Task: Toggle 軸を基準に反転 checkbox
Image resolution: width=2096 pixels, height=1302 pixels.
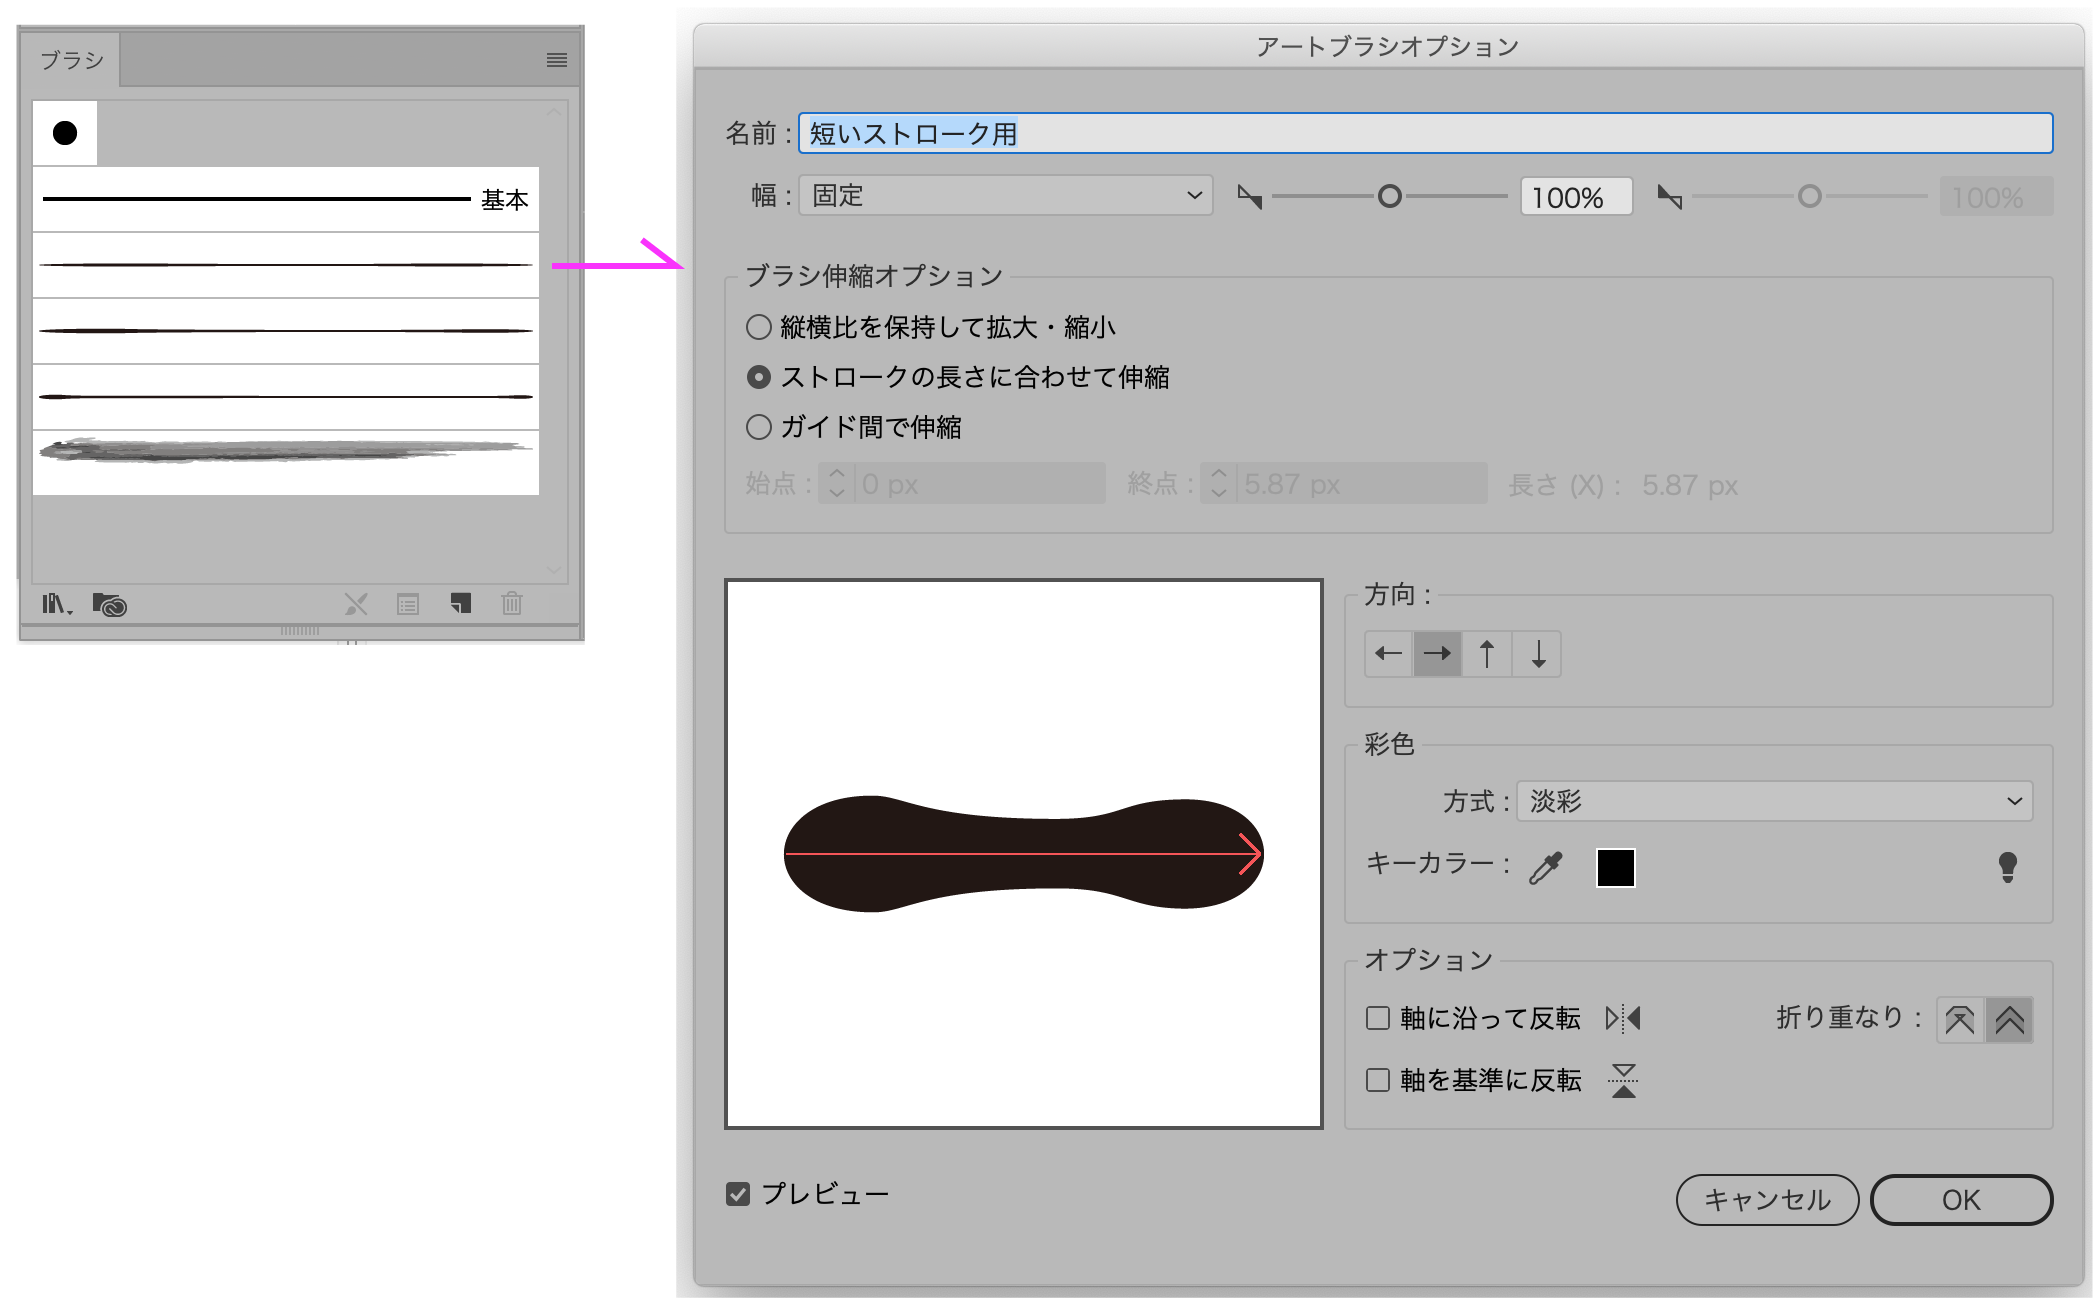Action: pos(1378,1080)
